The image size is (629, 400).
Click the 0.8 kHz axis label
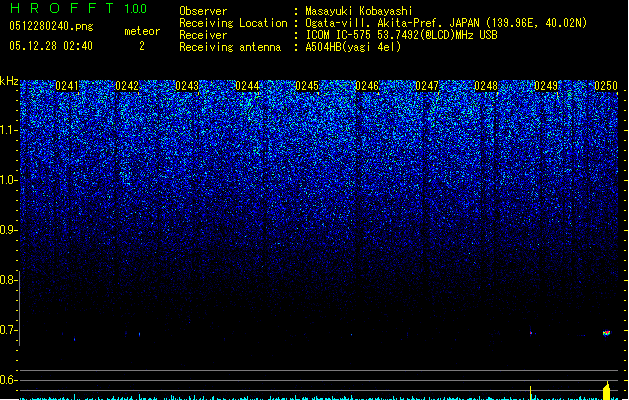pos(9,280)
